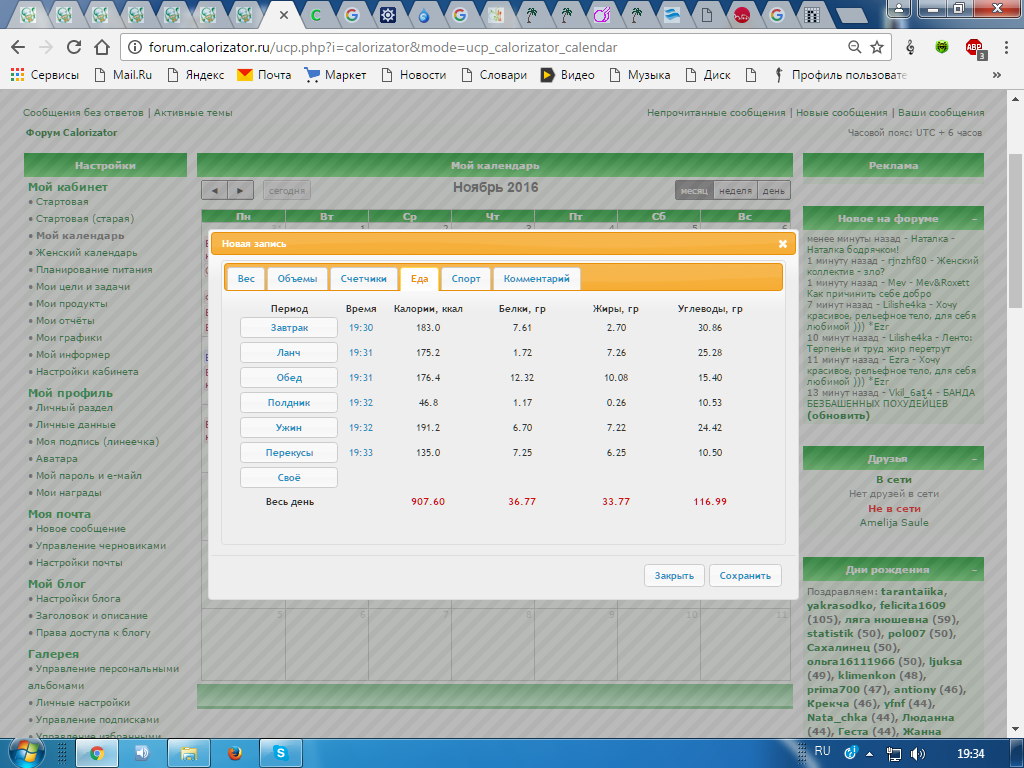Show hidden bookmarks with the » chevron

pos(997,75)
